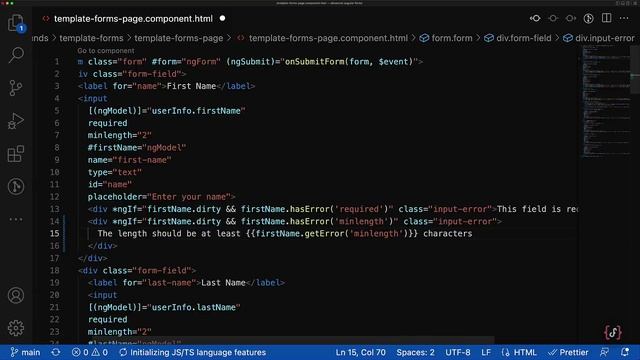Open div.form-field breadcrumb

coord(524,38)
